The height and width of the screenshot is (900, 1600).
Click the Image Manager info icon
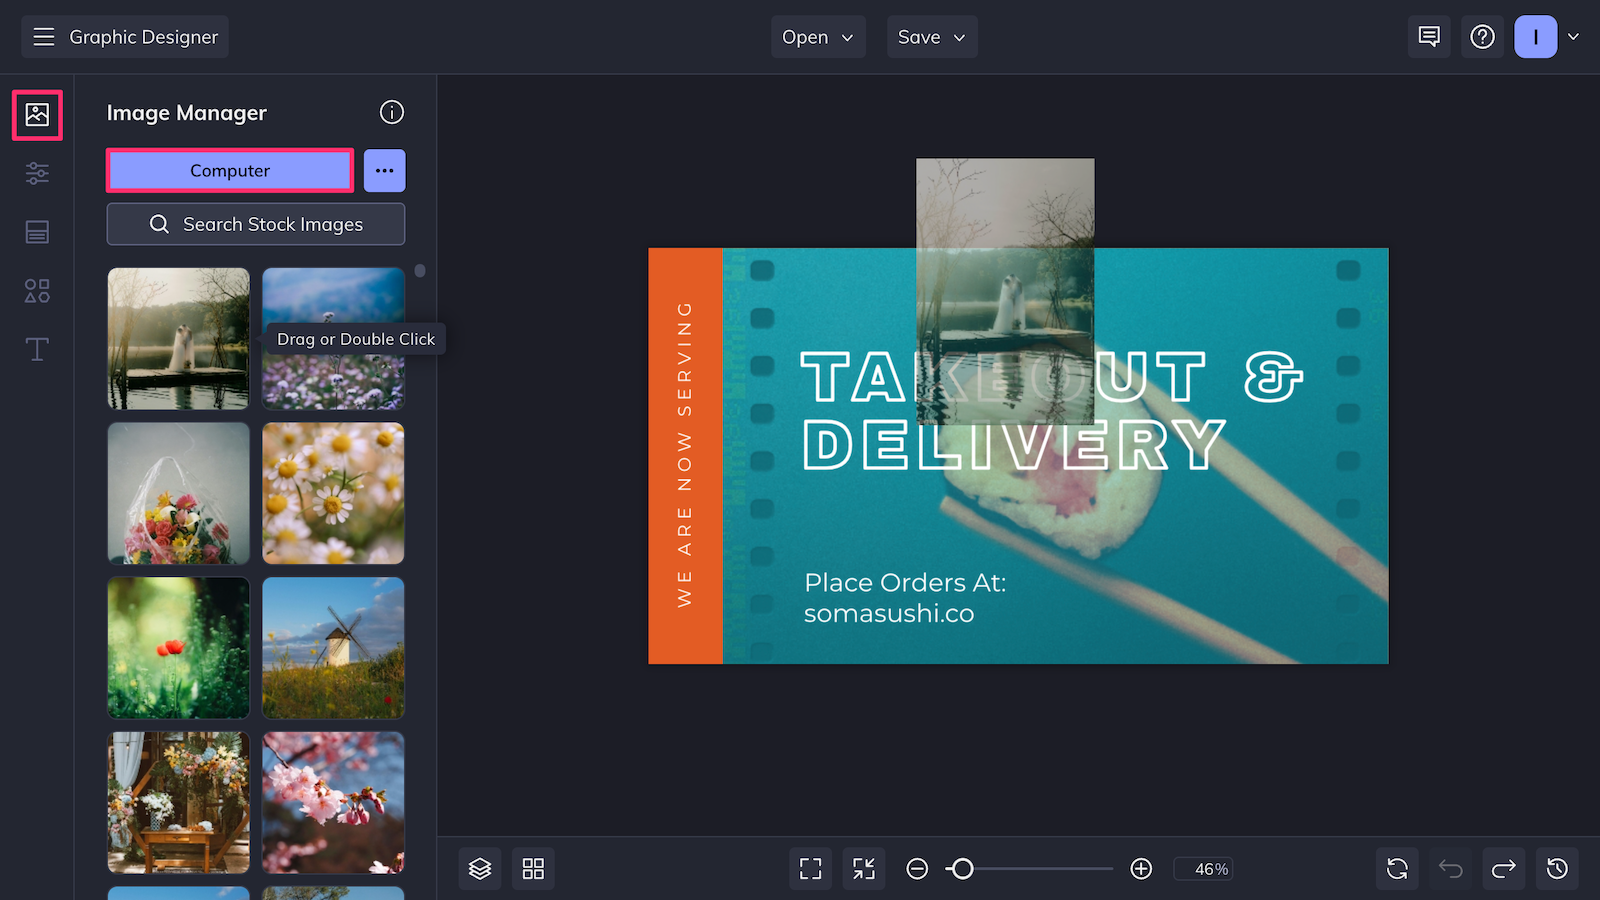click(x=391, y=112)
